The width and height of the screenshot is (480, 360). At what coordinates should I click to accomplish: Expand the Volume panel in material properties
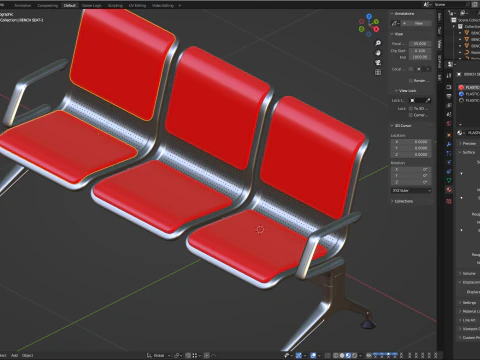467,273
